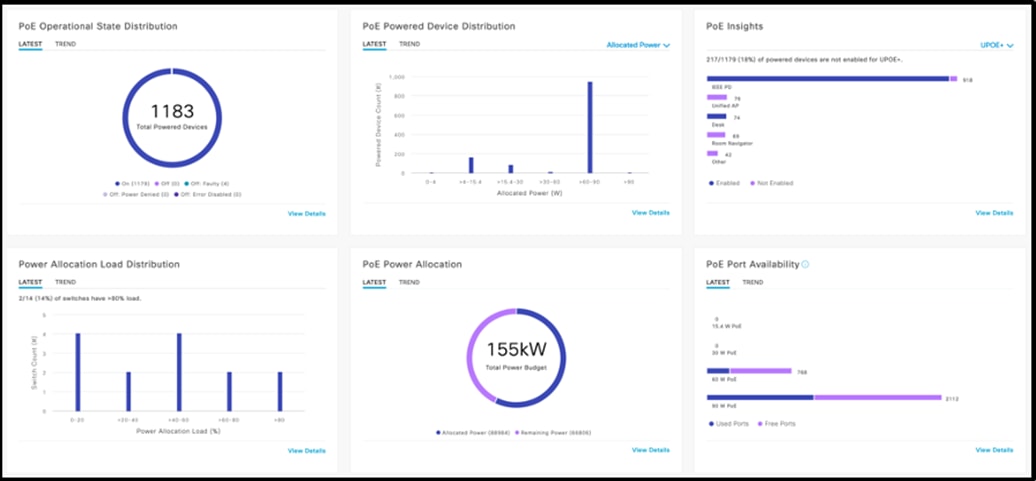Screen dimensions: 1036x481
Task: Click the free-ports segment of 90 W PoE bar
Action: tap(877, 397)
